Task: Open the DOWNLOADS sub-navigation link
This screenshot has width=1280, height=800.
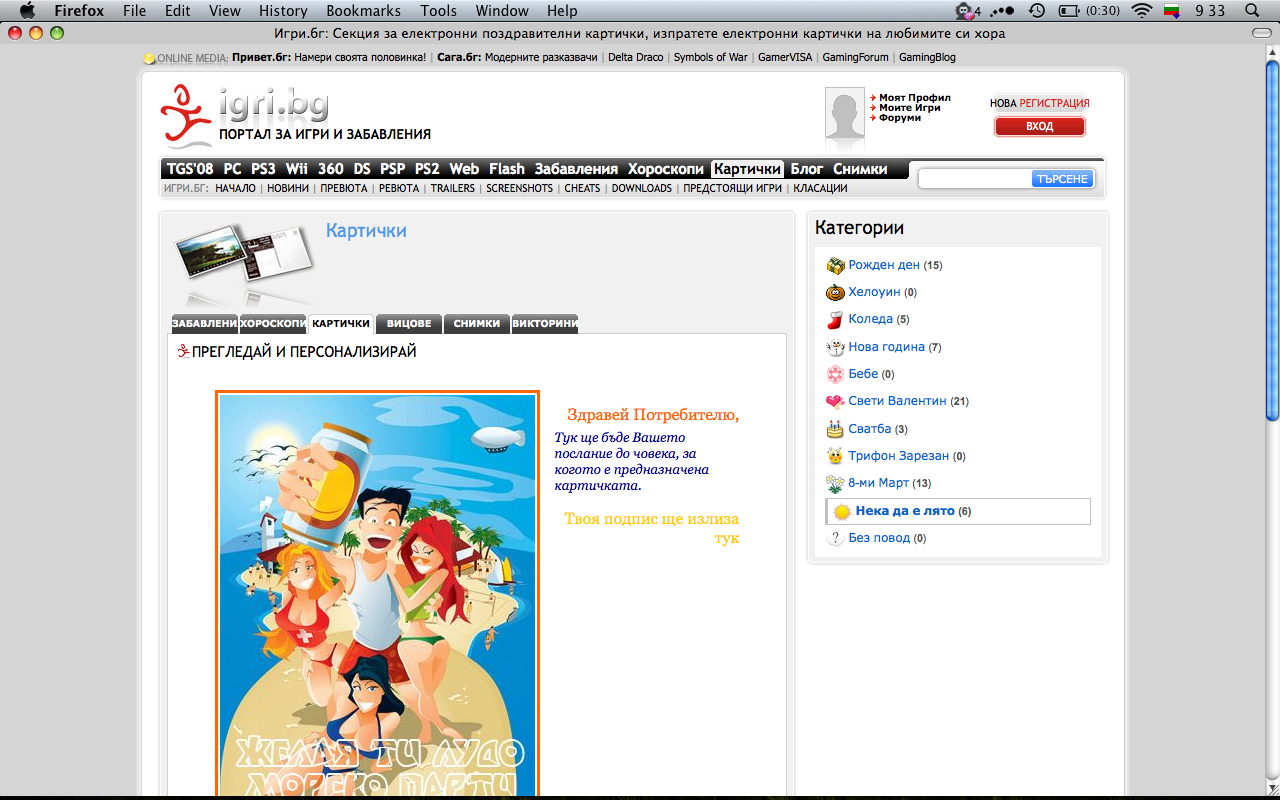Action: pos(642,188)
